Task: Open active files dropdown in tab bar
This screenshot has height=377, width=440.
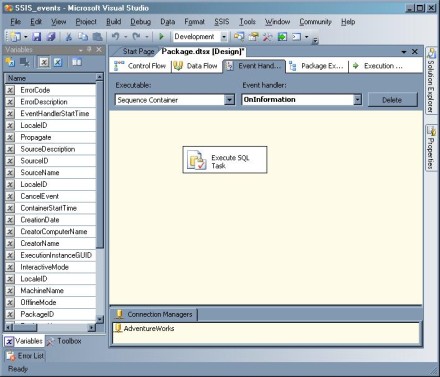Action: (x=404, y=52)
